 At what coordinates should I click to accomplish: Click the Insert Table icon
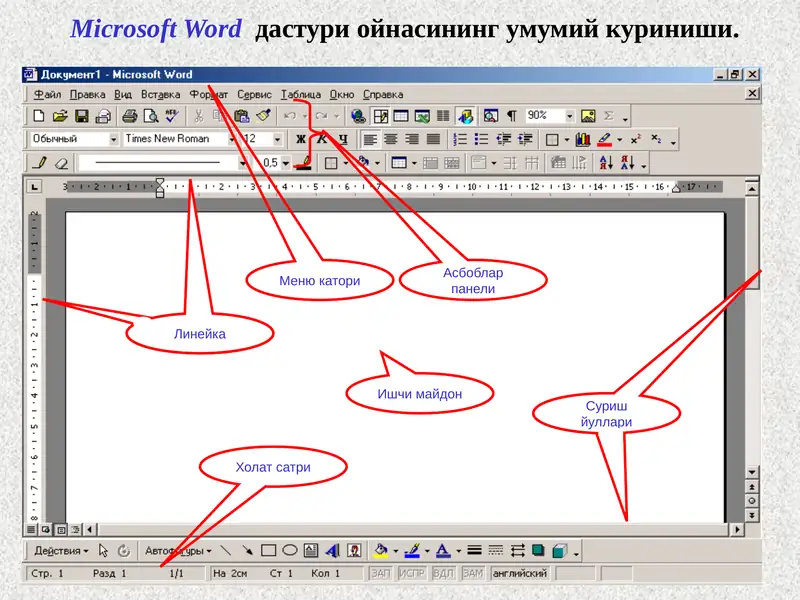pyautogui.click(x=401, y=116)
